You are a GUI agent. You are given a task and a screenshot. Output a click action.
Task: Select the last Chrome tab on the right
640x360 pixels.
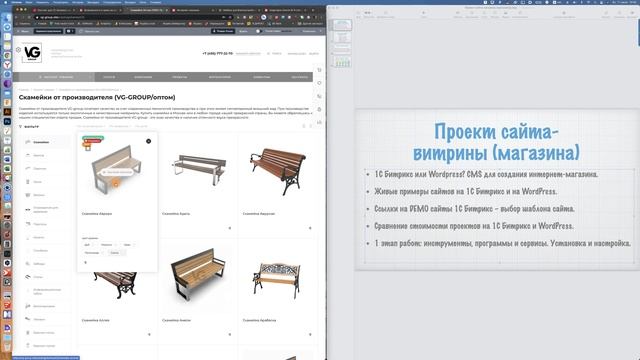click(284, 10)
